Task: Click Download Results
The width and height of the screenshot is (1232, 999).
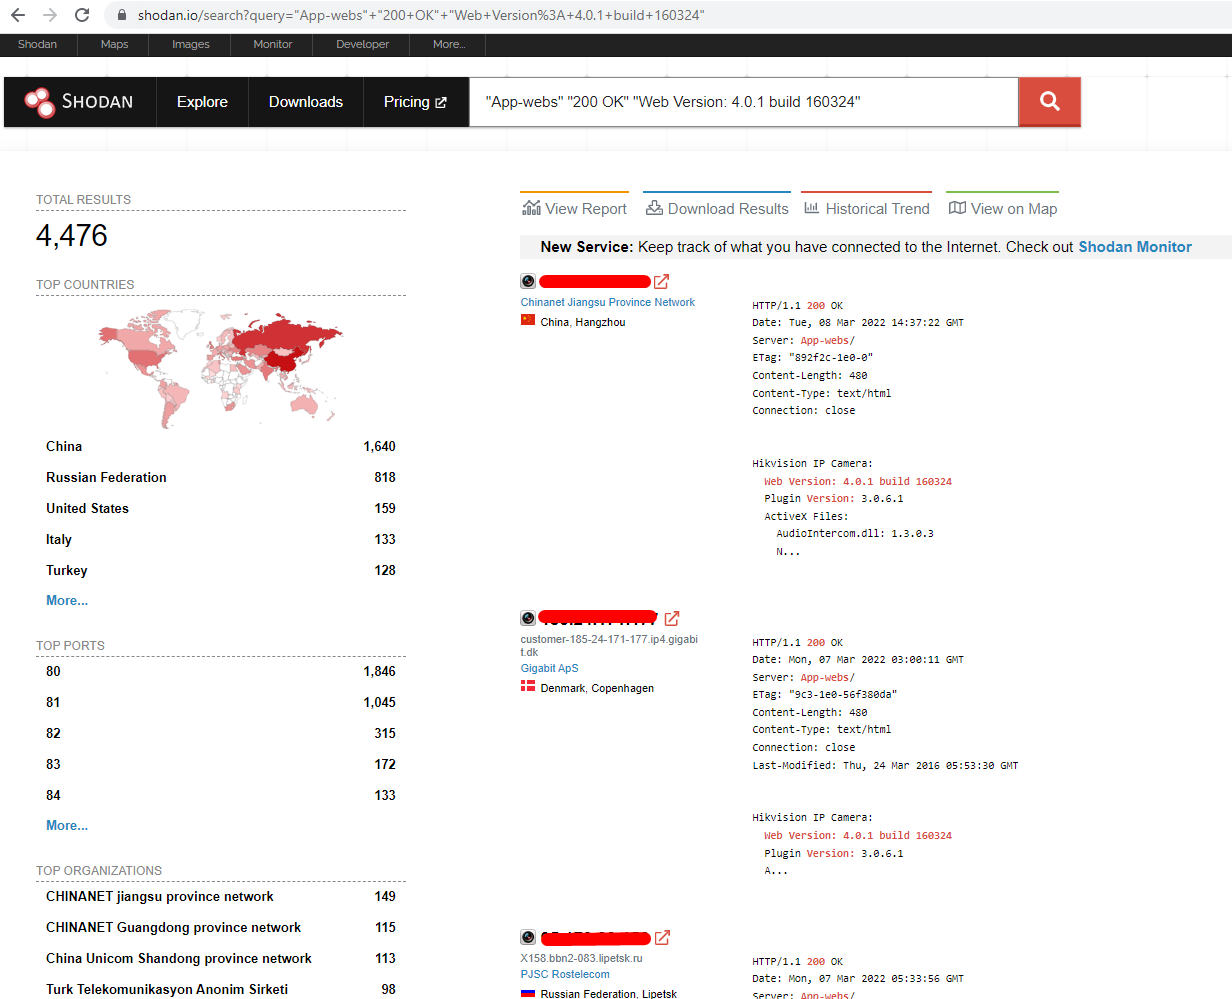Action: 717,208
